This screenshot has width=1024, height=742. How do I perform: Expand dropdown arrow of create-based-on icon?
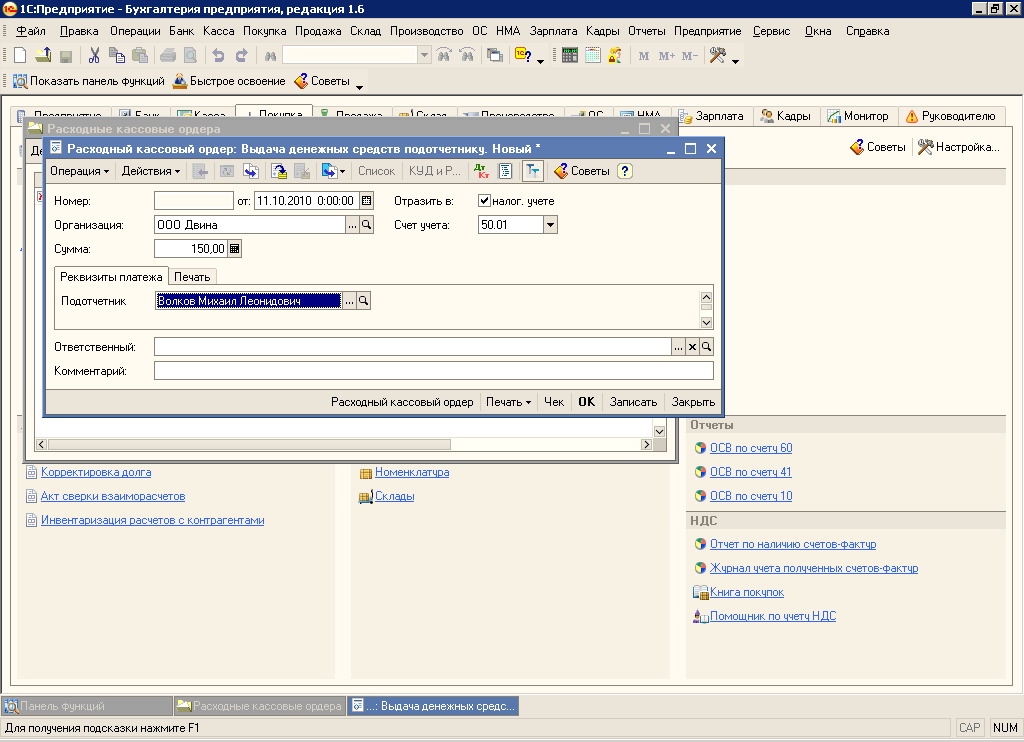click(x=342, y=172)
